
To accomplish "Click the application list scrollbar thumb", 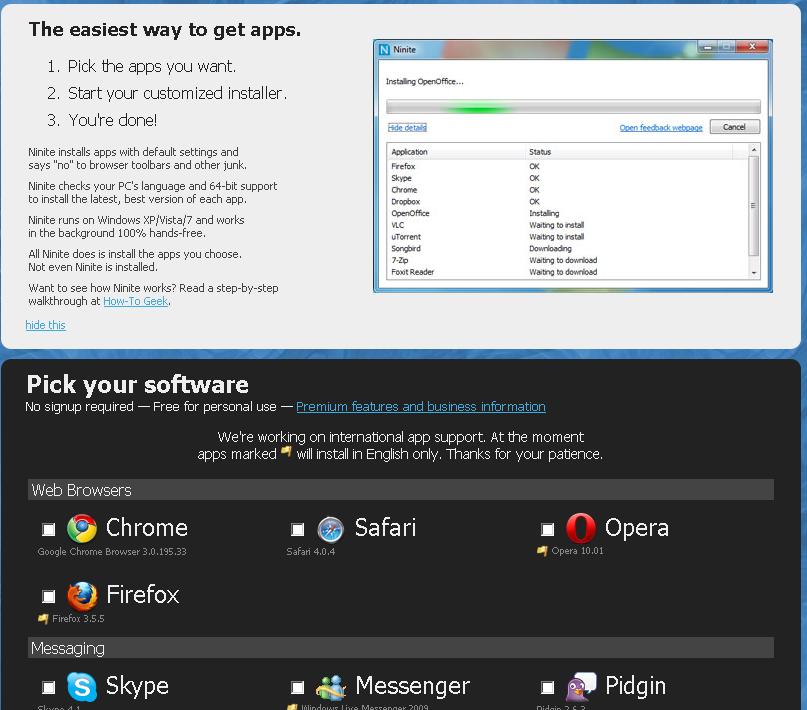I will 753,206.
